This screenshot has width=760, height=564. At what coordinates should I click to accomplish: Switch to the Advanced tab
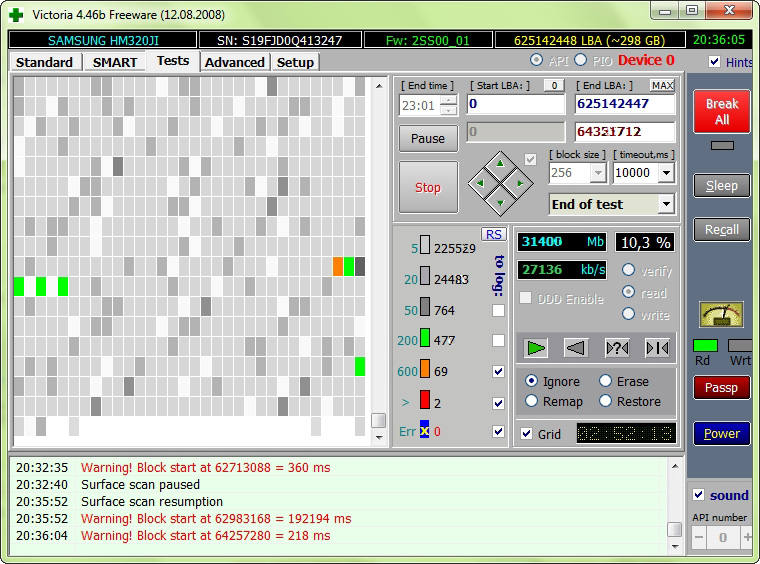(235, 63)
